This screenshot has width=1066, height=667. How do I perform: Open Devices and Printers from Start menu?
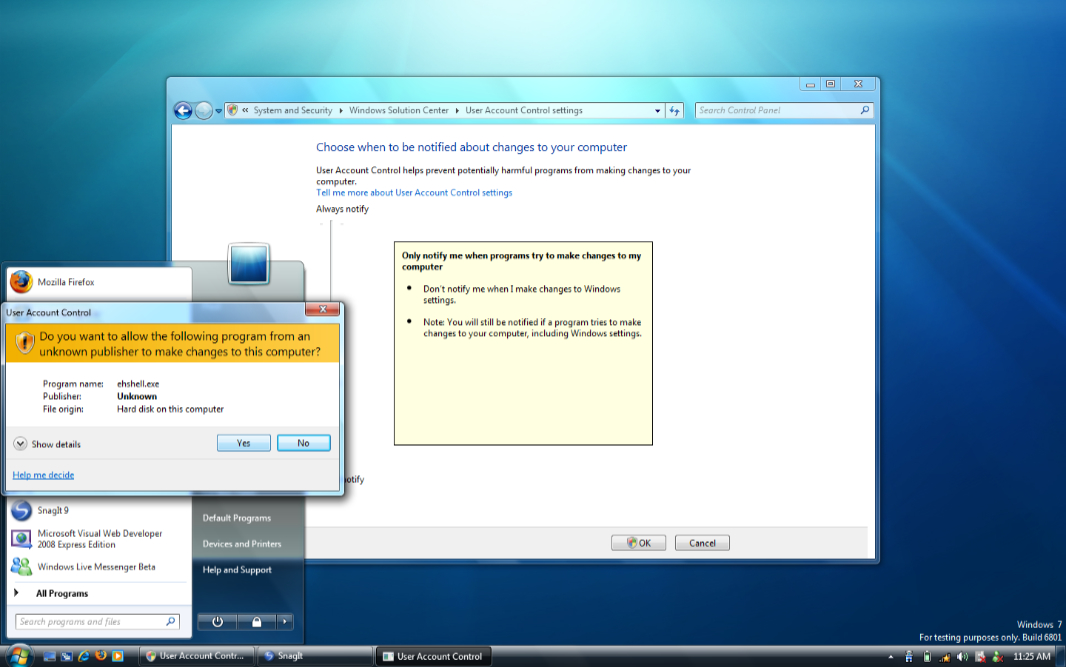point(241,544)
